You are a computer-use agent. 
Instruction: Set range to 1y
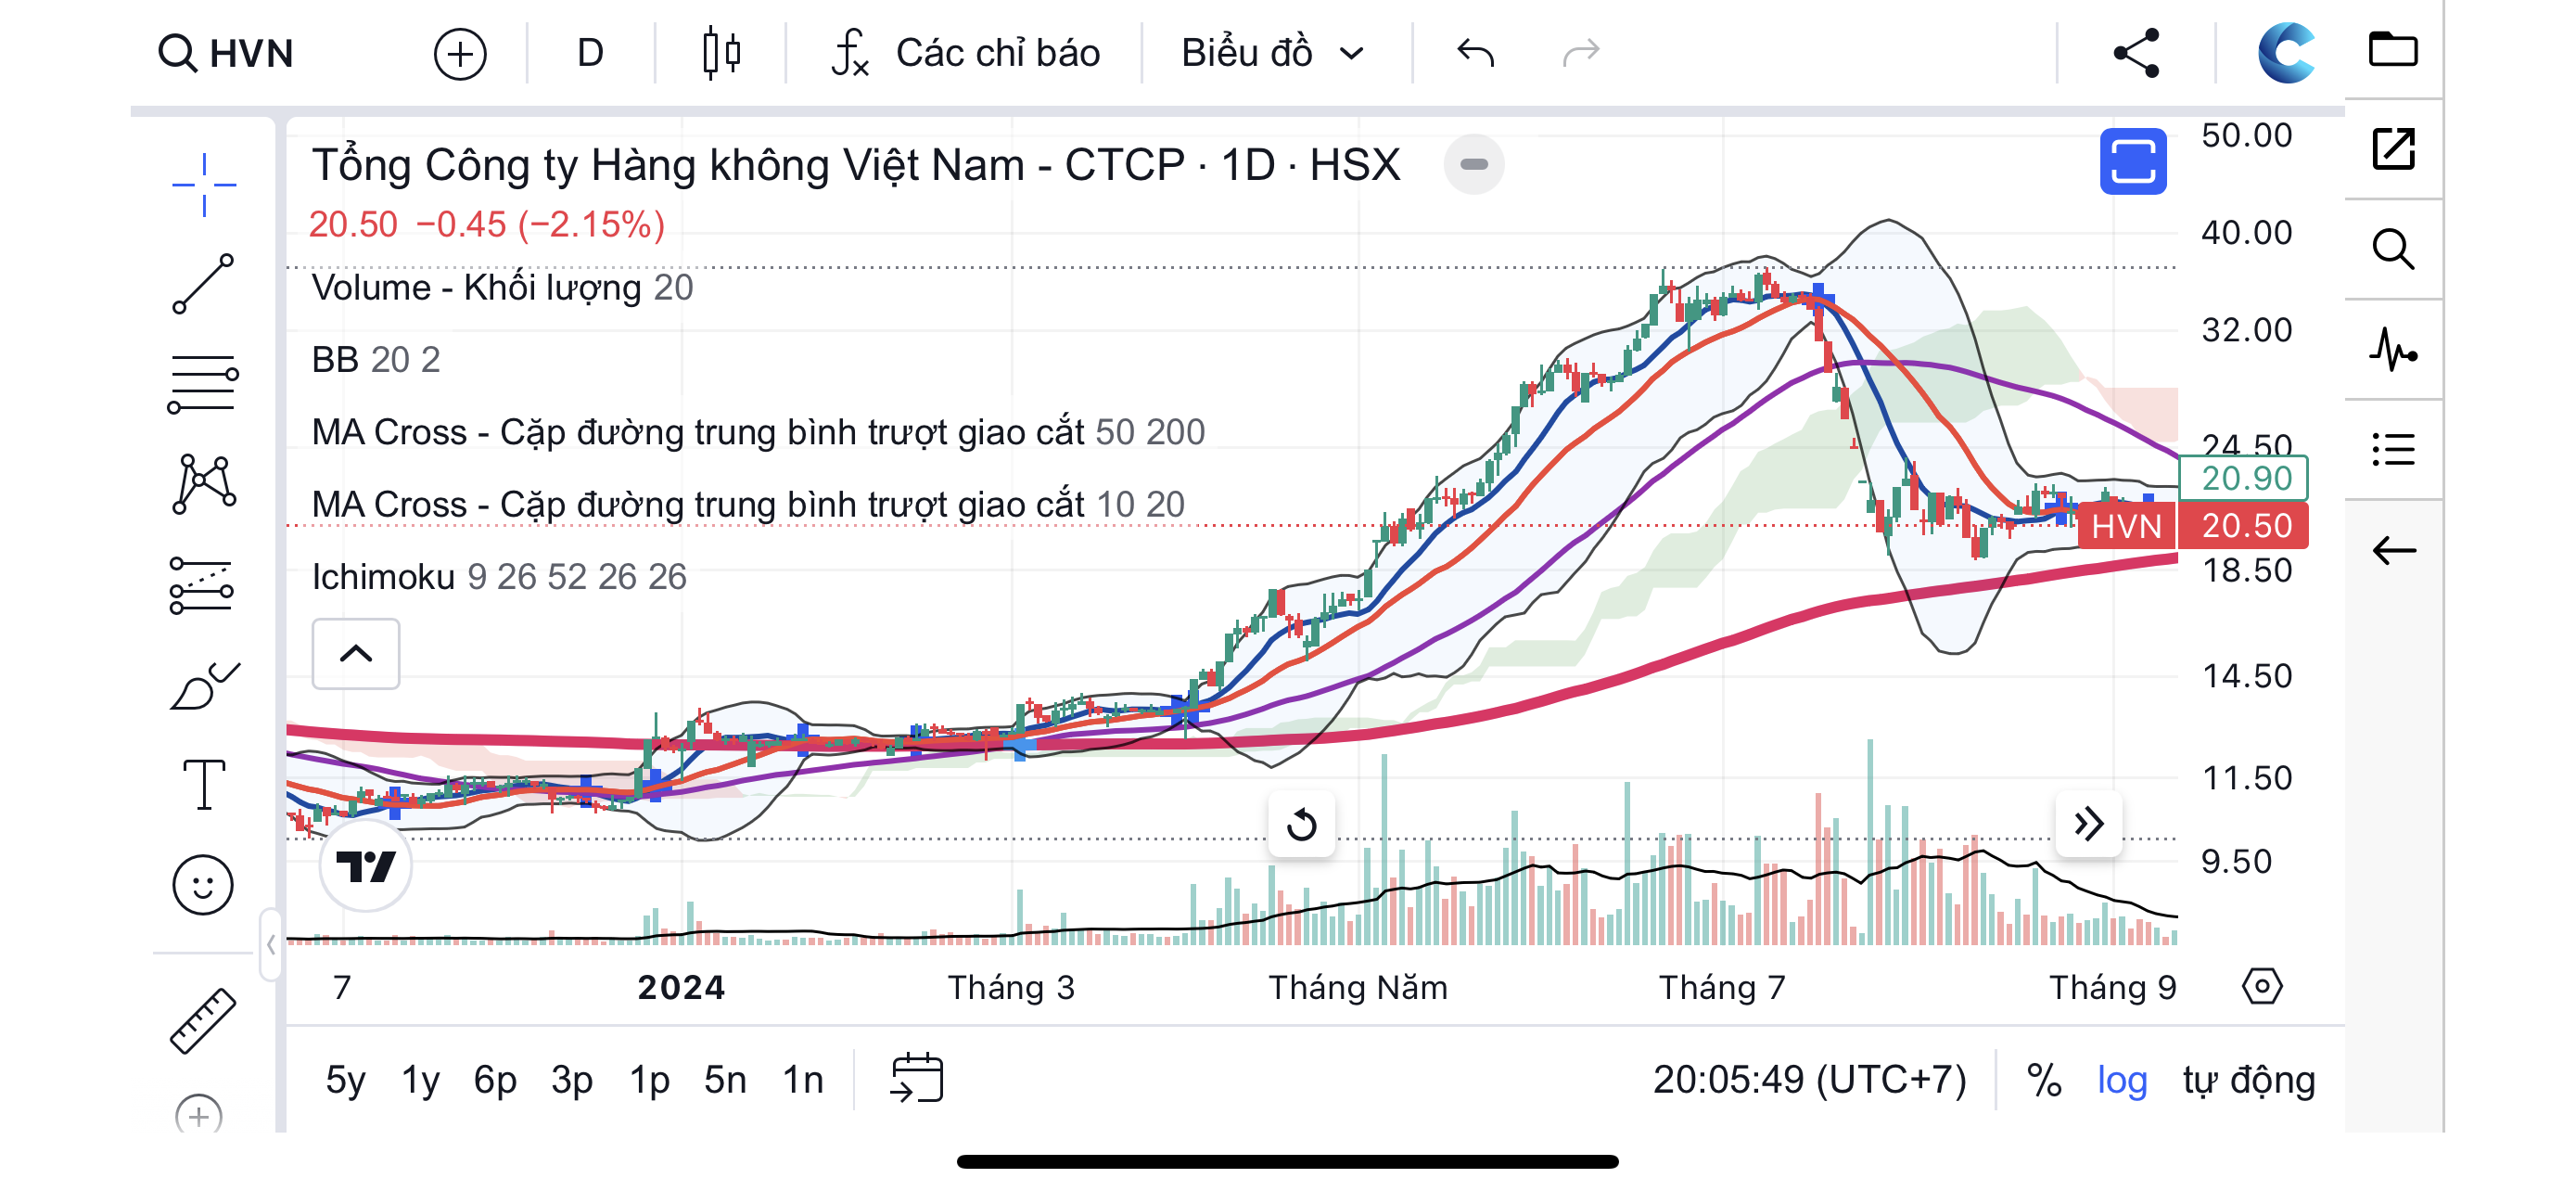(421, 1079)
